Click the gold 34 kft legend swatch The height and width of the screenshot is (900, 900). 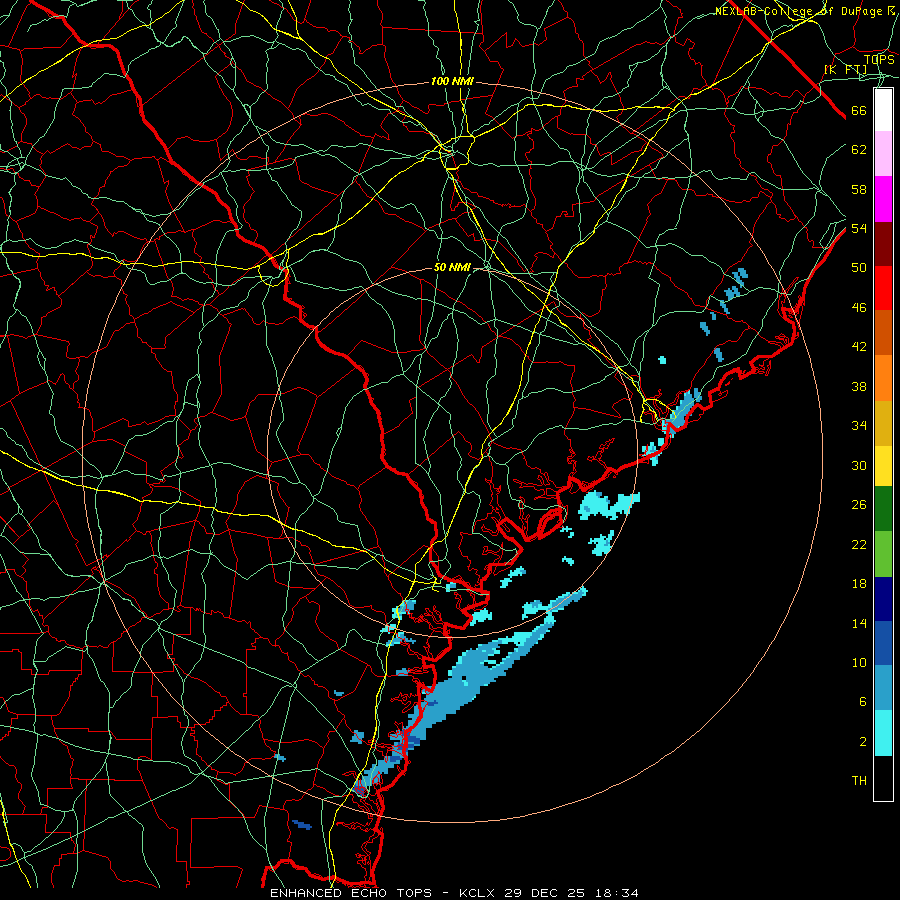point(883,423)
